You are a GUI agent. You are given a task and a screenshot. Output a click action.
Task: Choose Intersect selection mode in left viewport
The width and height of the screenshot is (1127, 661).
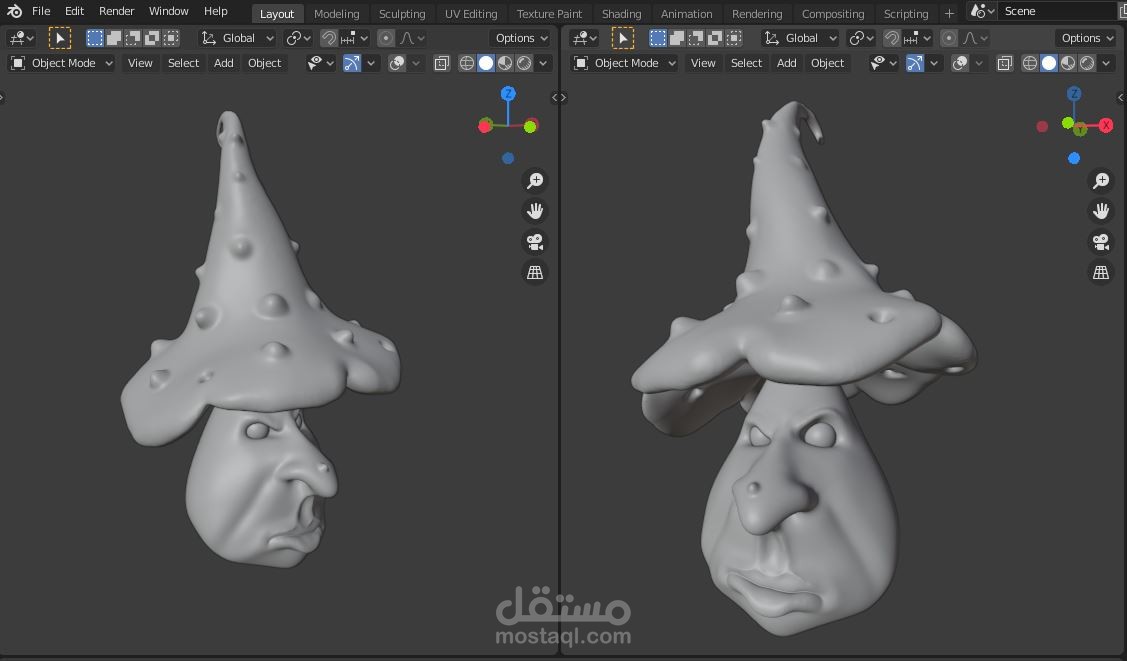(x=170, y=38)
